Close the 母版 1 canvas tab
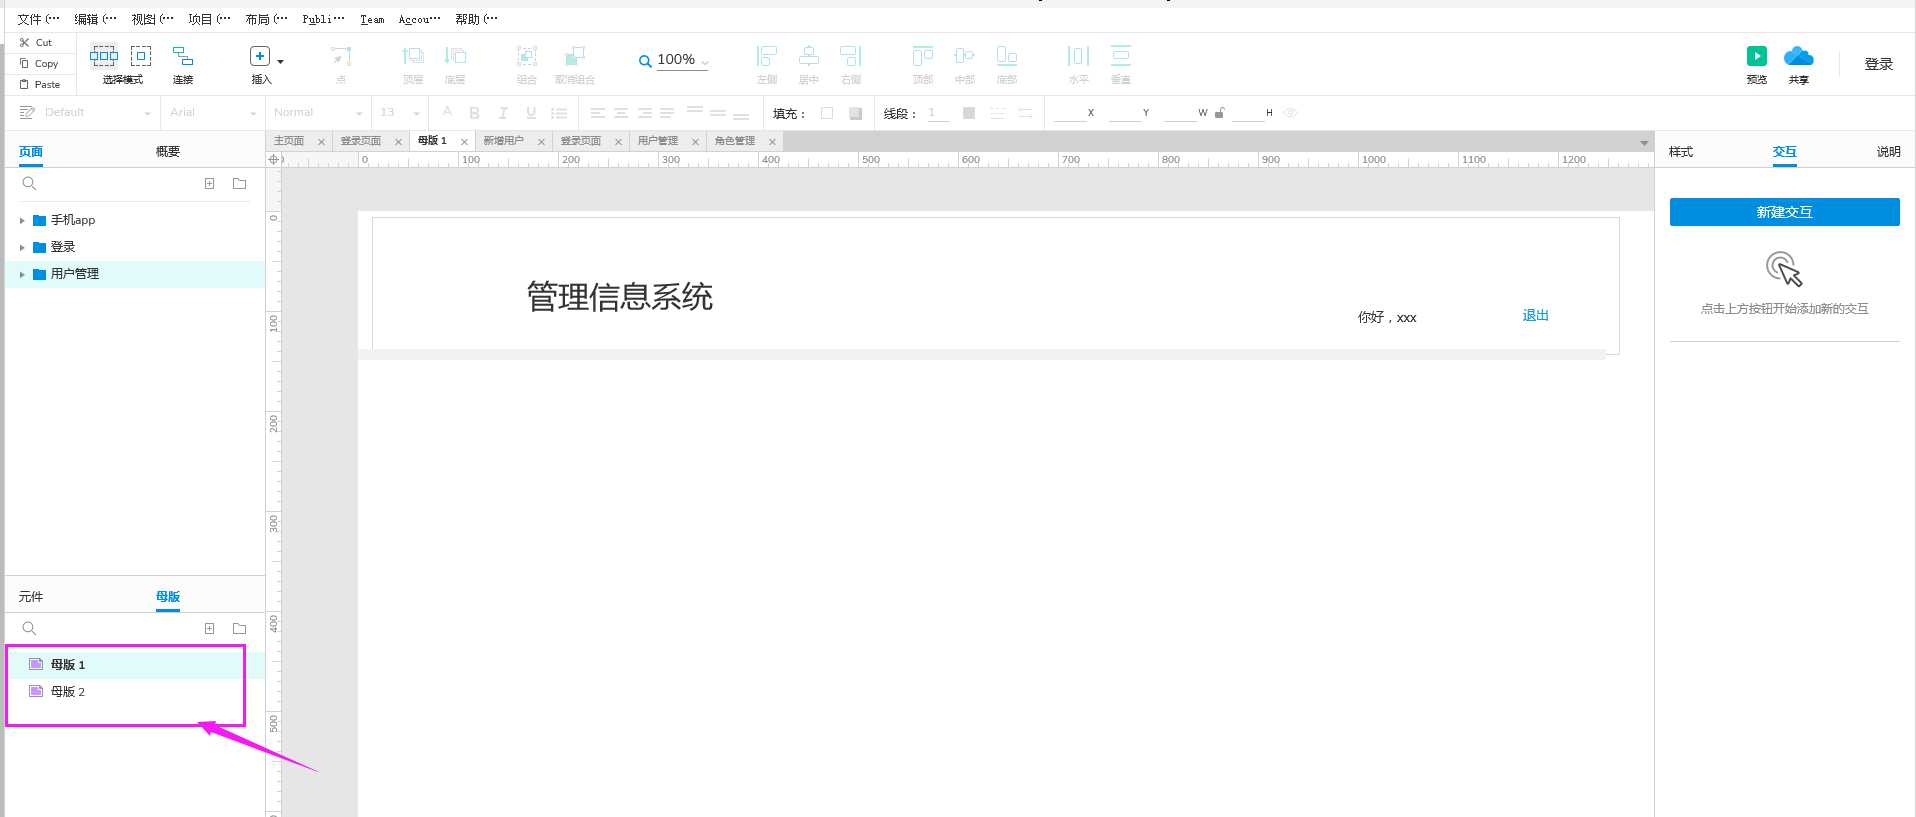 coord(464,142)
